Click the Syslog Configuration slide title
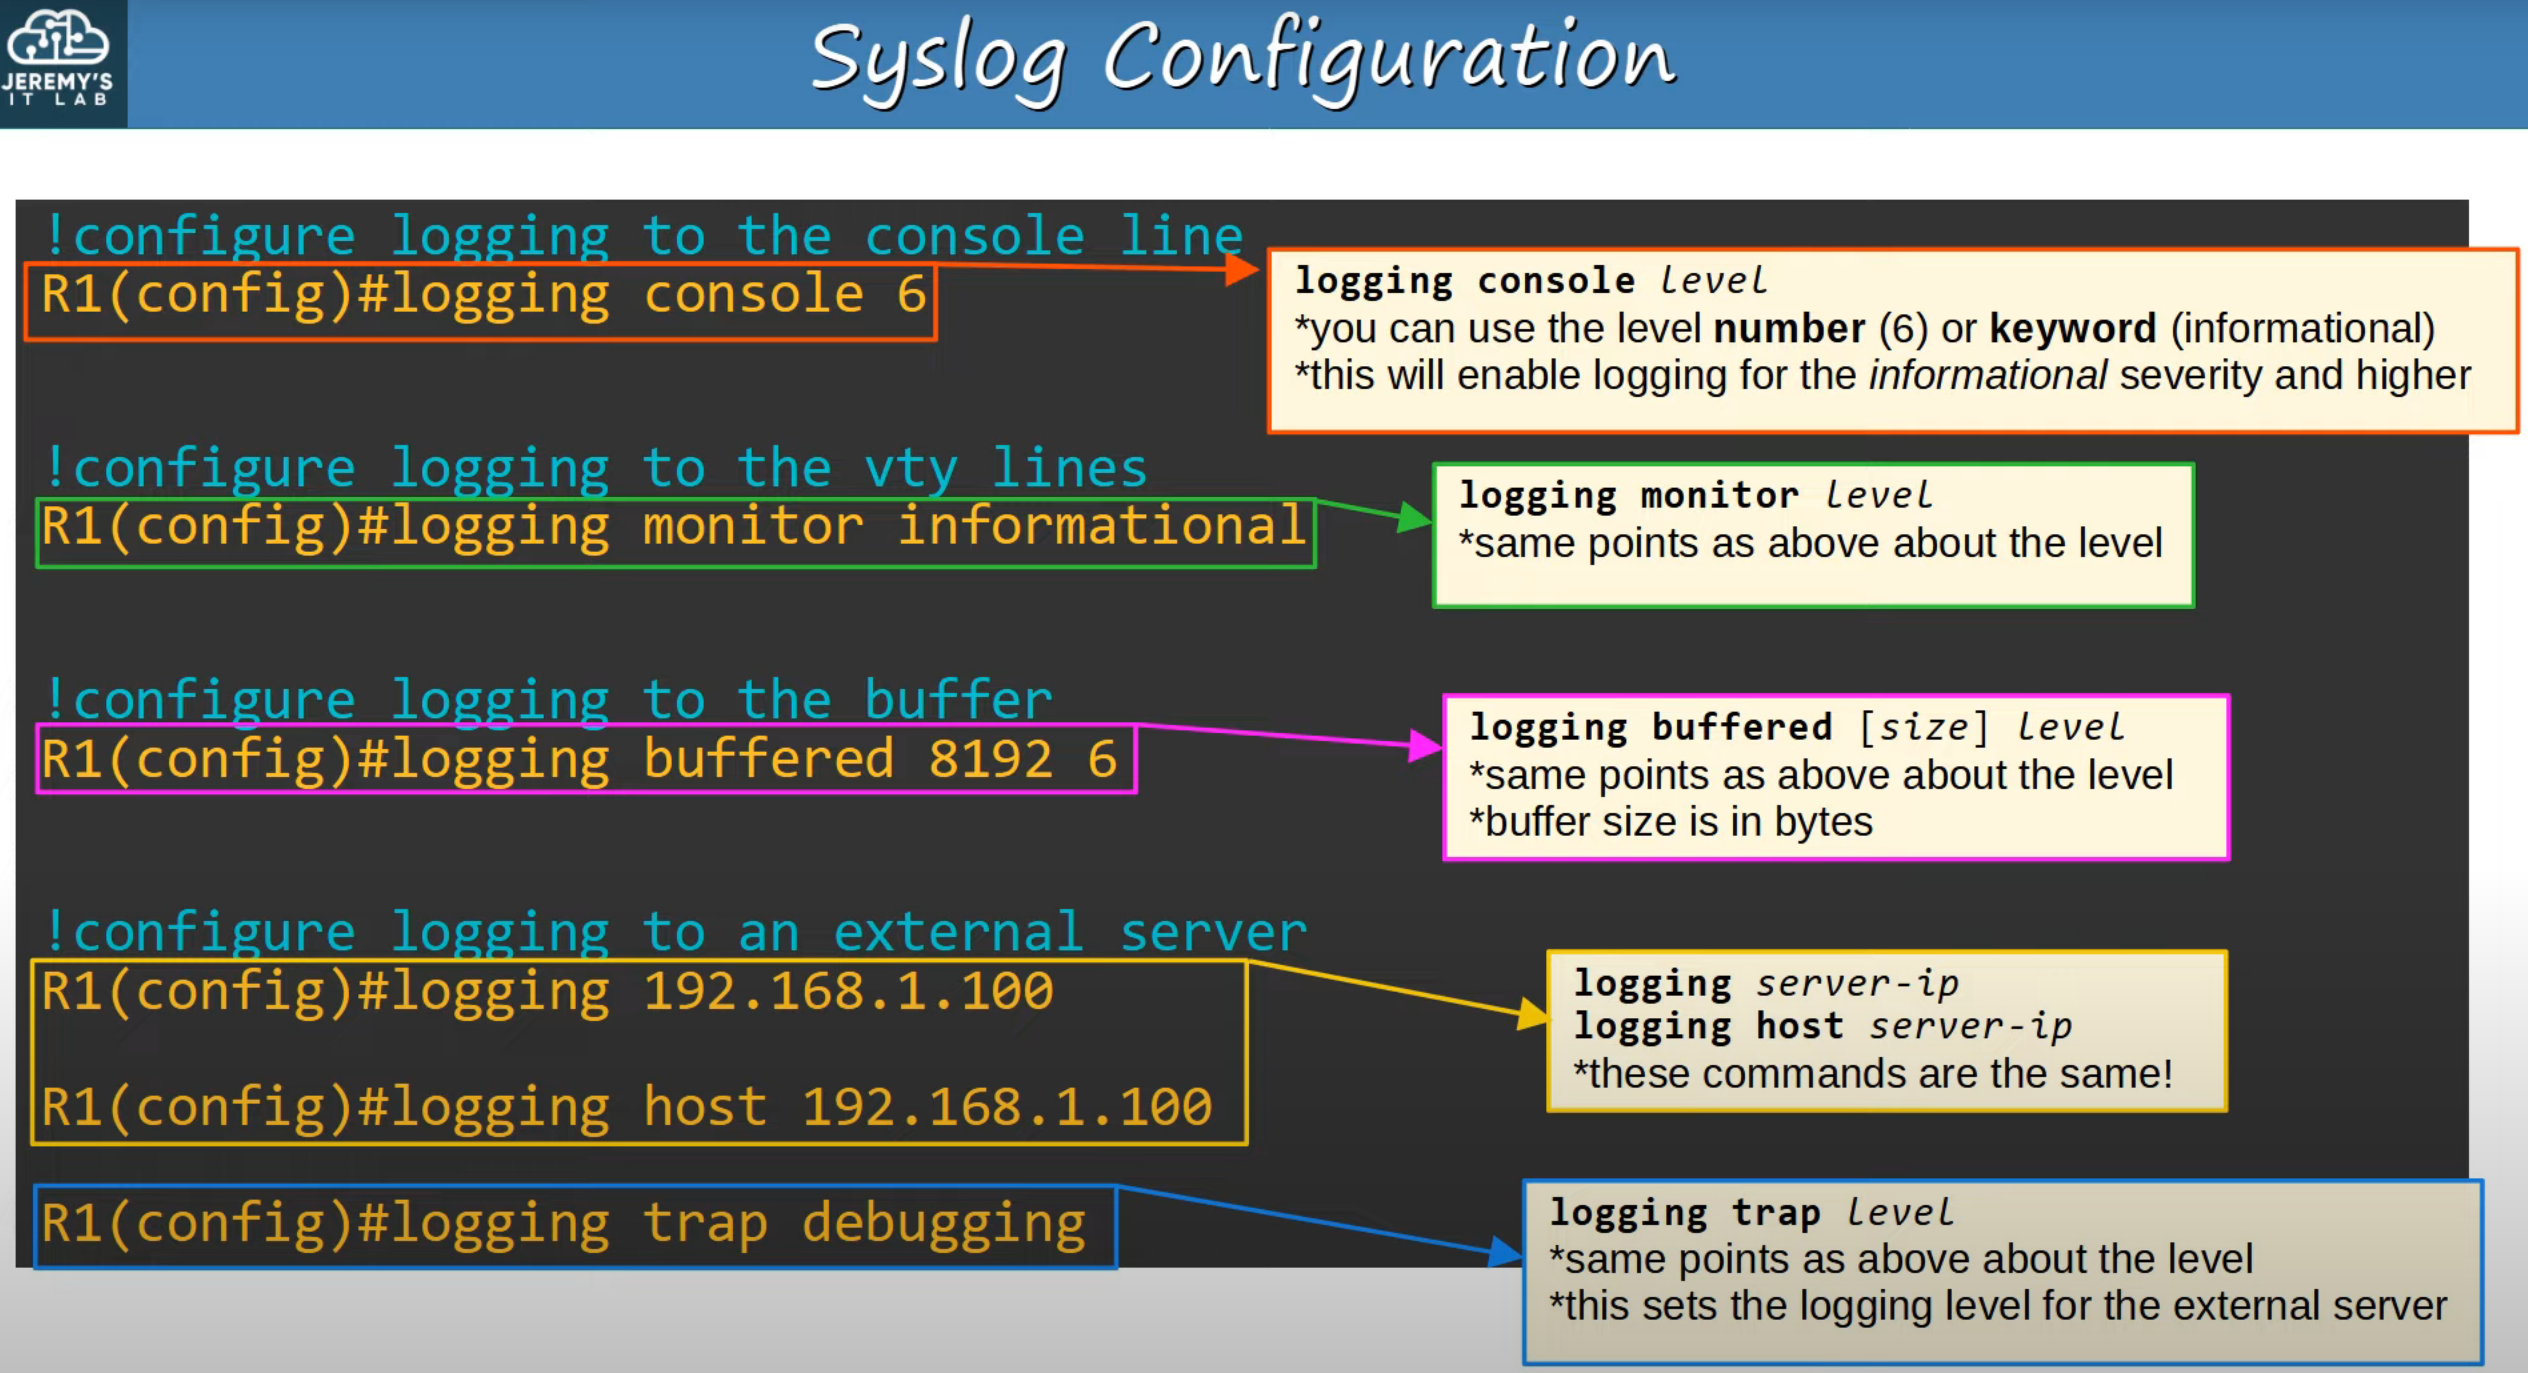 (x=1242, y=60)
